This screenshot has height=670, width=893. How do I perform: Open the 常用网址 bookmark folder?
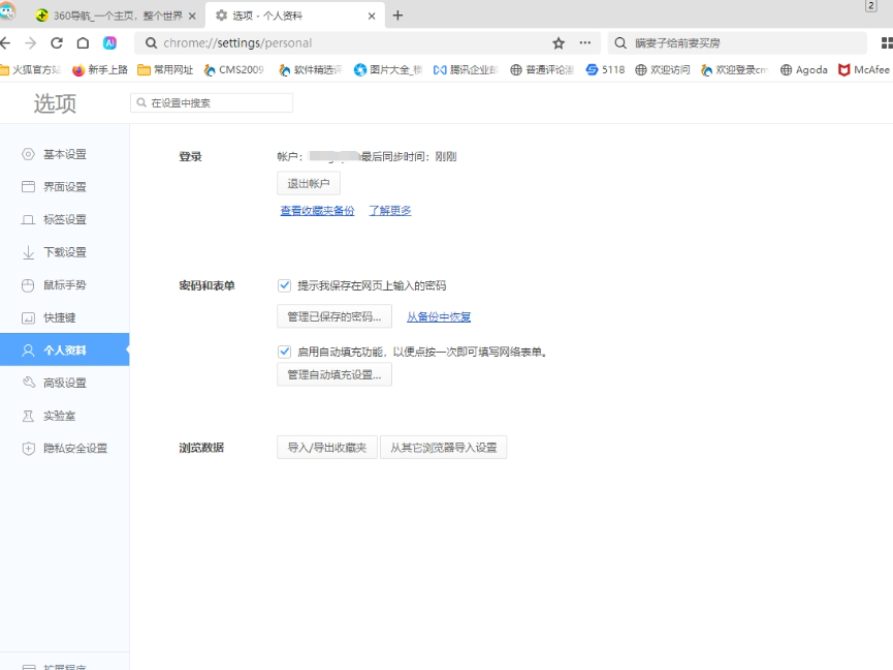(165, 70)
